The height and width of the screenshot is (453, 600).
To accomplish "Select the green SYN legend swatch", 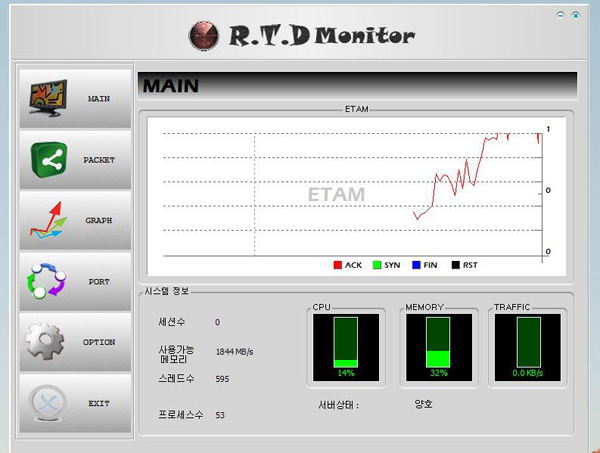I will point(377,265).
